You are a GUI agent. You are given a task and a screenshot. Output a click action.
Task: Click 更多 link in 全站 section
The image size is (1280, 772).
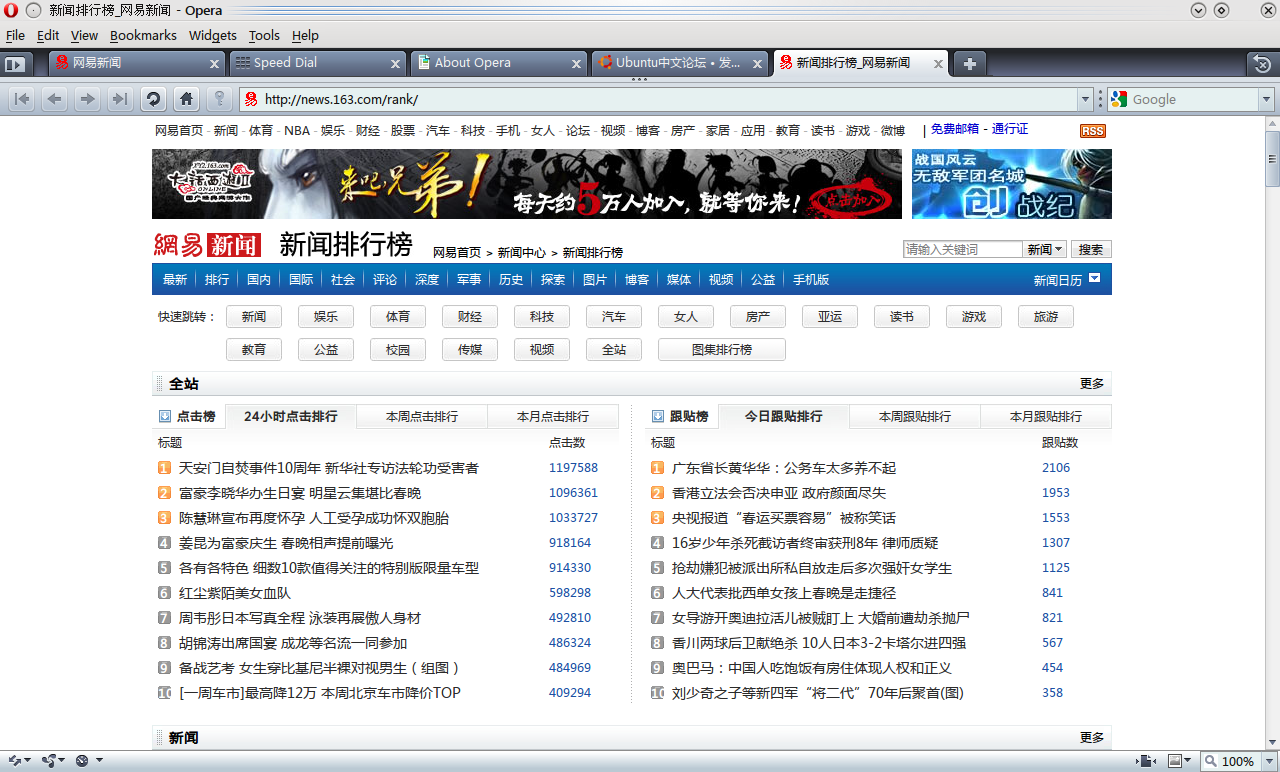[1092, 384]
